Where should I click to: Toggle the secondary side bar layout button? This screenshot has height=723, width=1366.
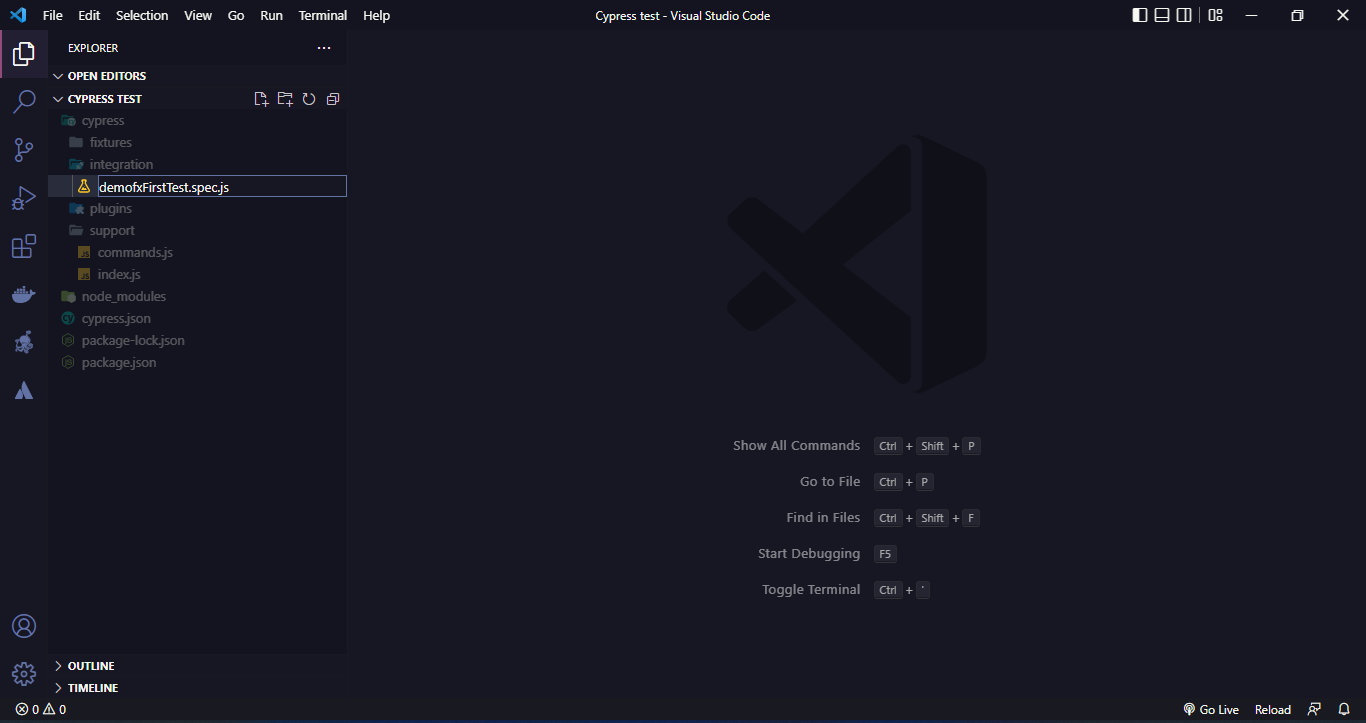coord(1184,15)
